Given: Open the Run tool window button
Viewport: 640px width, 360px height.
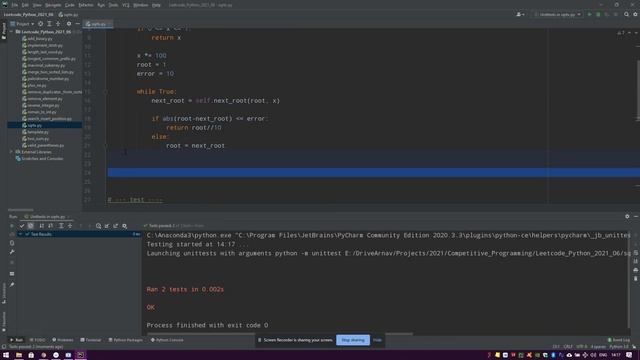Looking at the screenshot, I should [17, 340].
